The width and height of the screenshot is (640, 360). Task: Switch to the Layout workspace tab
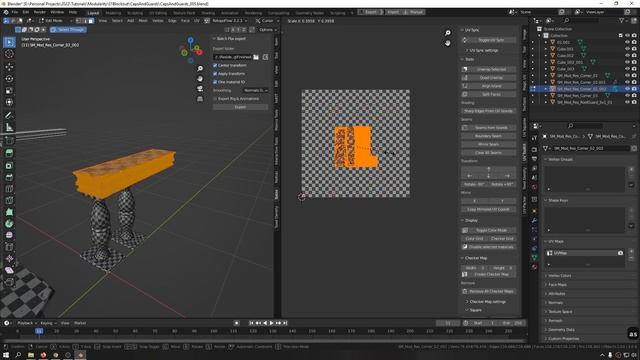[93, 13]
